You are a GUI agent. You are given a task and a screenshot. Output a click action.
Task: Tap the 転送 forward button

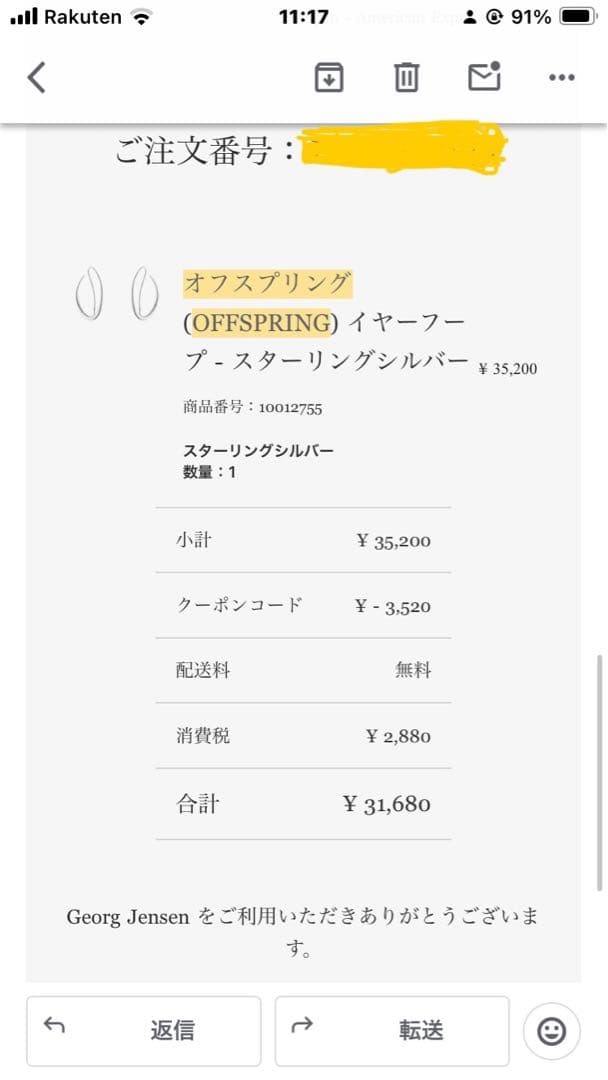point(393,1031)
